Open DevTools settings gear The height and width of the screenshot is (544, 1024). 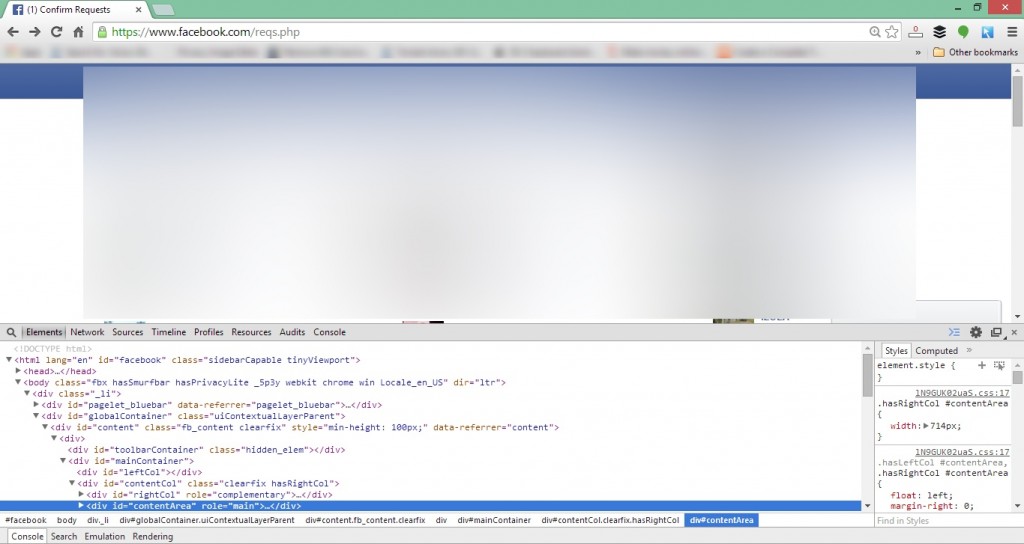[976, 332]
